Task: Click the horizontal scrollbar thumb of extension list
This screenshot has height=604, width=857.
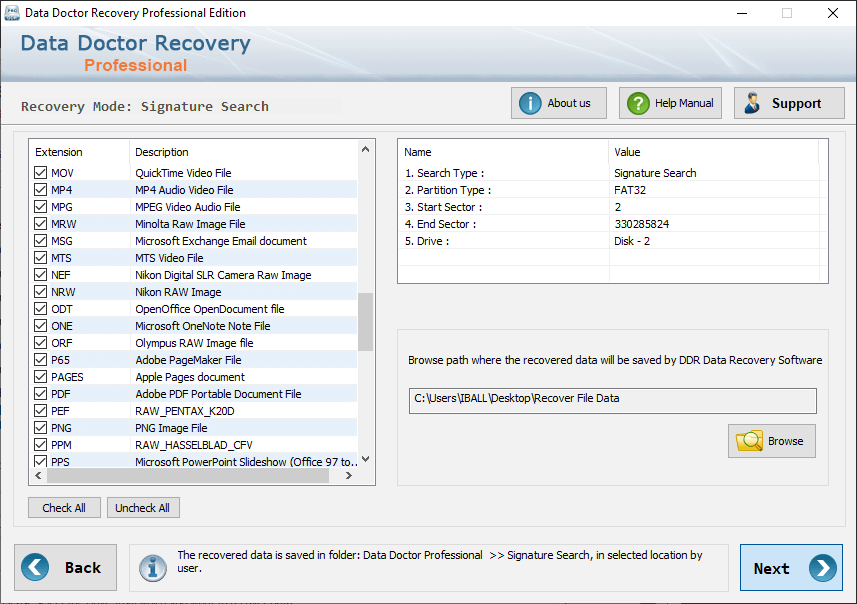Action: (x=188, y=476)
